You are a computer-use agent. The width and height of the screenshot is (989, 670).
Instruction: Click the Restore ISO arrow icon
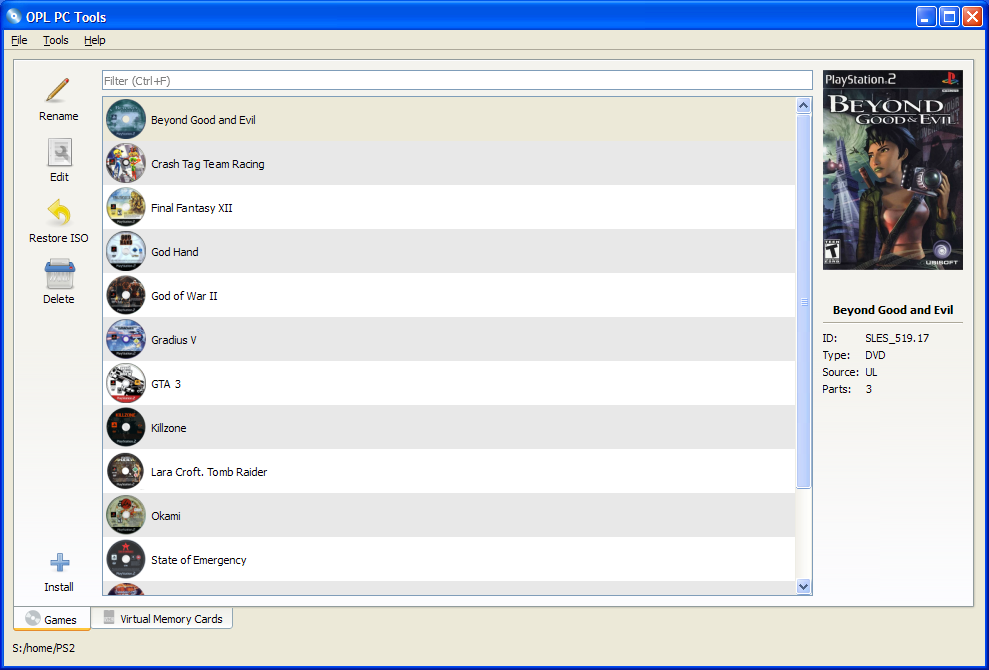(x=59, y=213)
